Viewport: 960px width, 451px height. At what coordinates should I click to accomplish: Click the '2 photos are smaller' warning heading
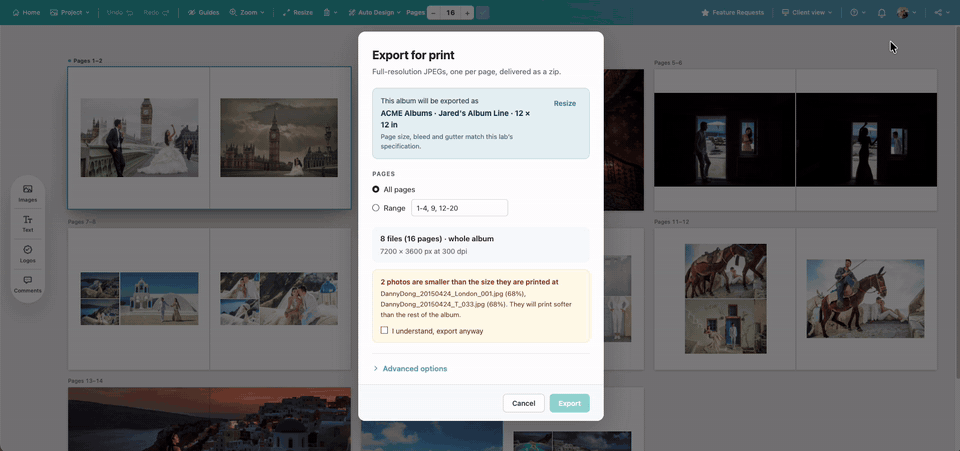click(x=469, y=282)
